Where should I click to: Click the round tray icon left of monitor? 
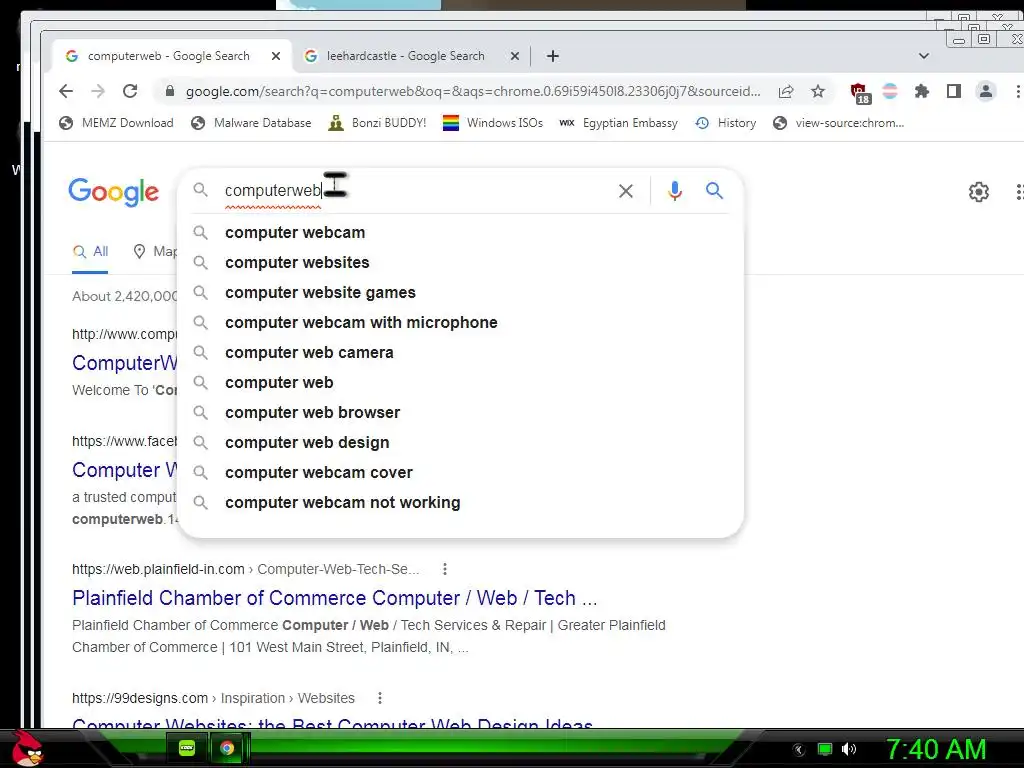(x=798, y=750)
